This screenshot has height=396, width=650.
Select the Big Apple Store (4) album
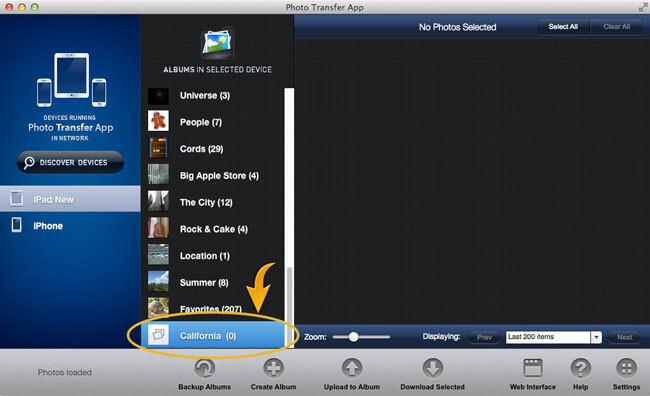(213, 176)
